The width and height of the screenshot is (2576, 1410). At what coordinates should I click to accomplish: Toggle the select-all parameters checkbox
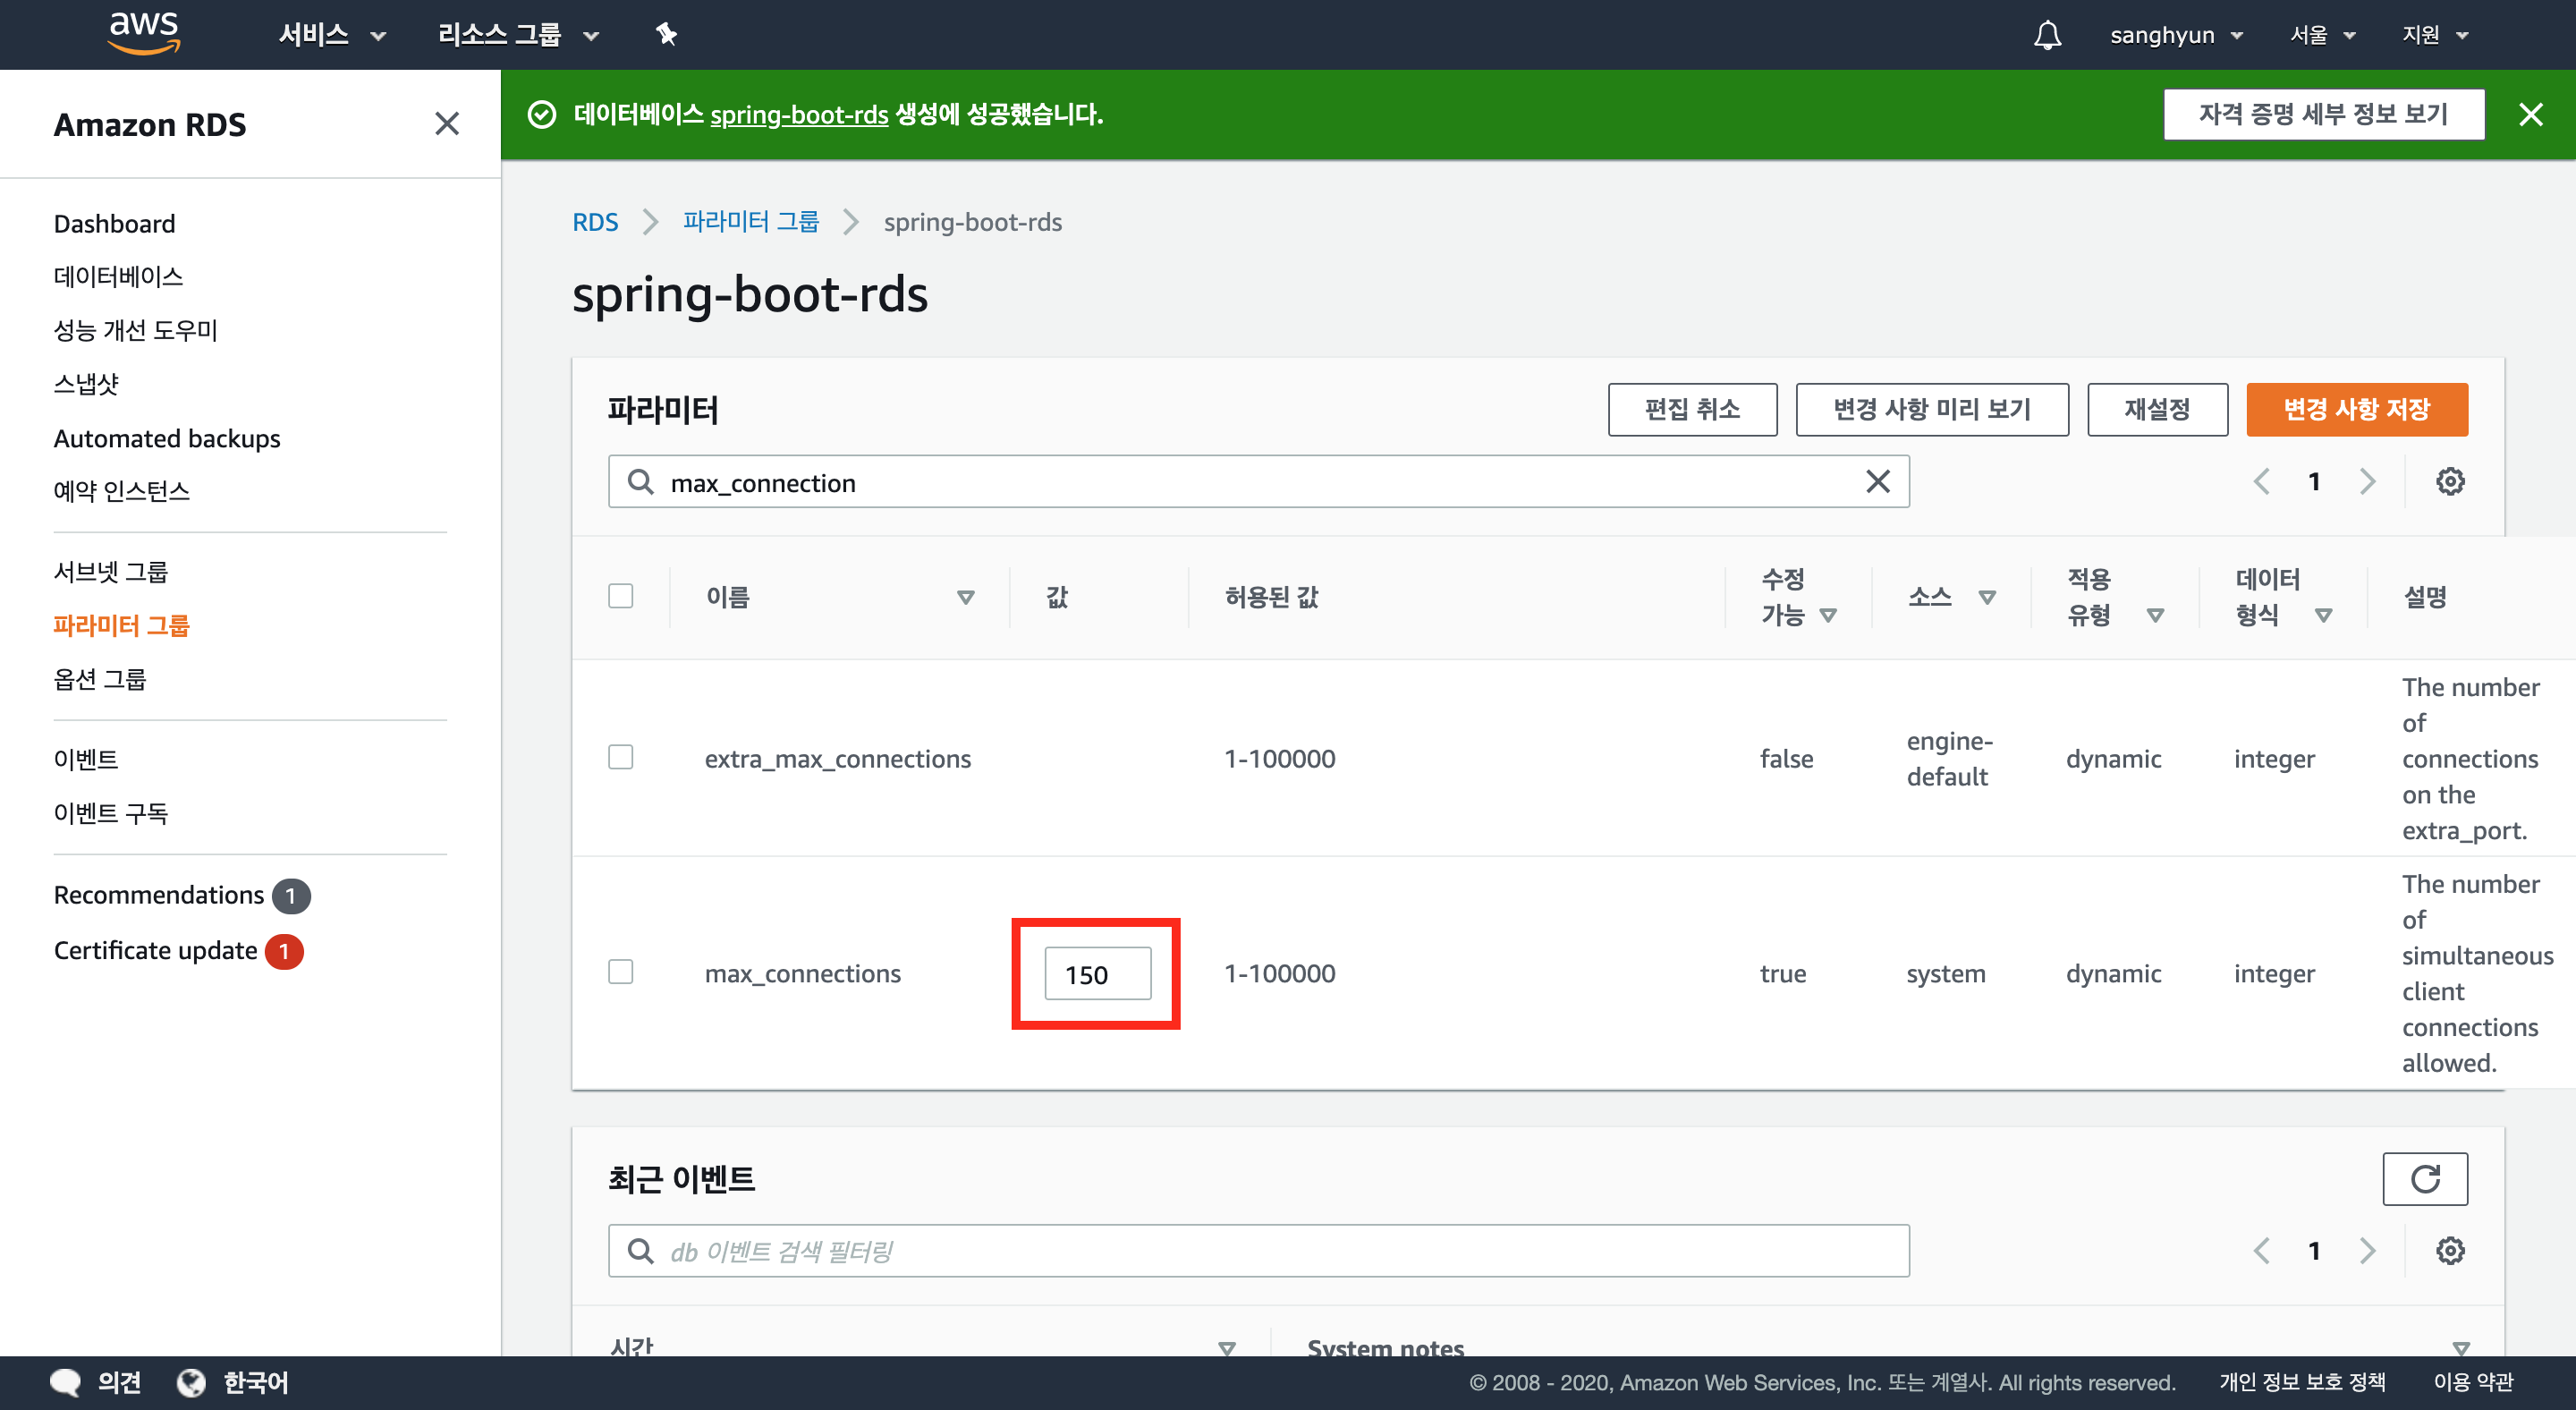coord(621,596)
